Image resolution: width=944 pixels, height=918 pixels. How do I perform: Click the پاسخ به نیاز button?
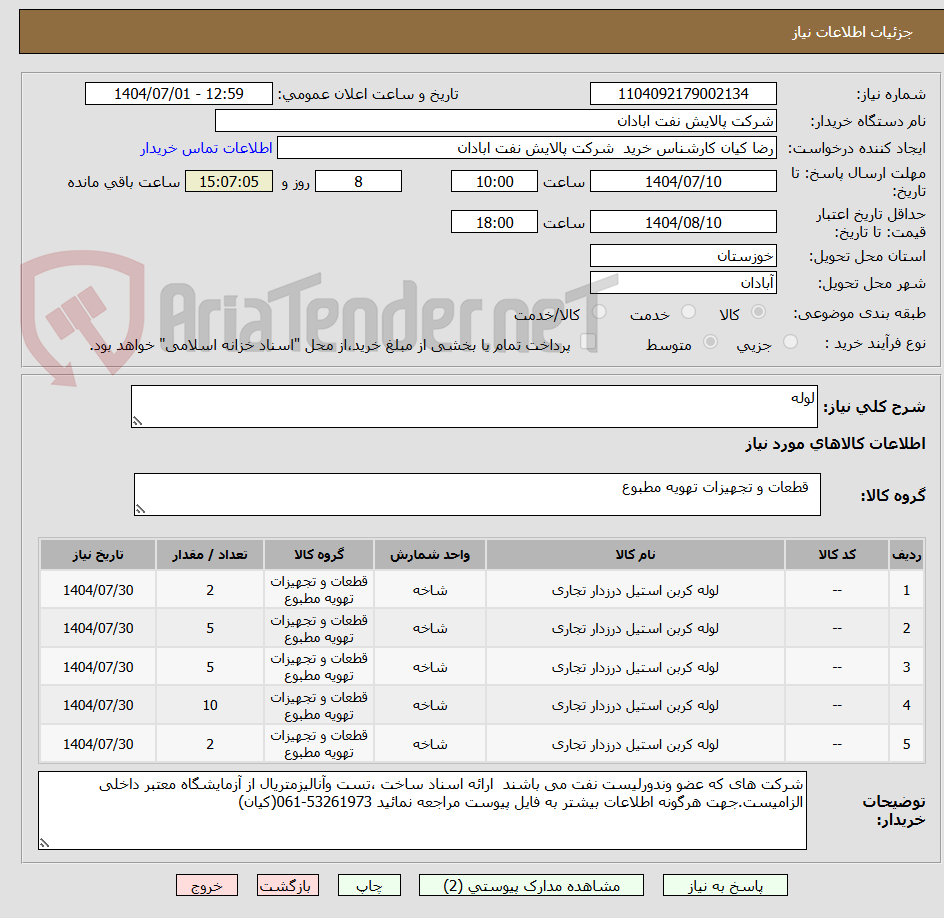coord(725,885)
